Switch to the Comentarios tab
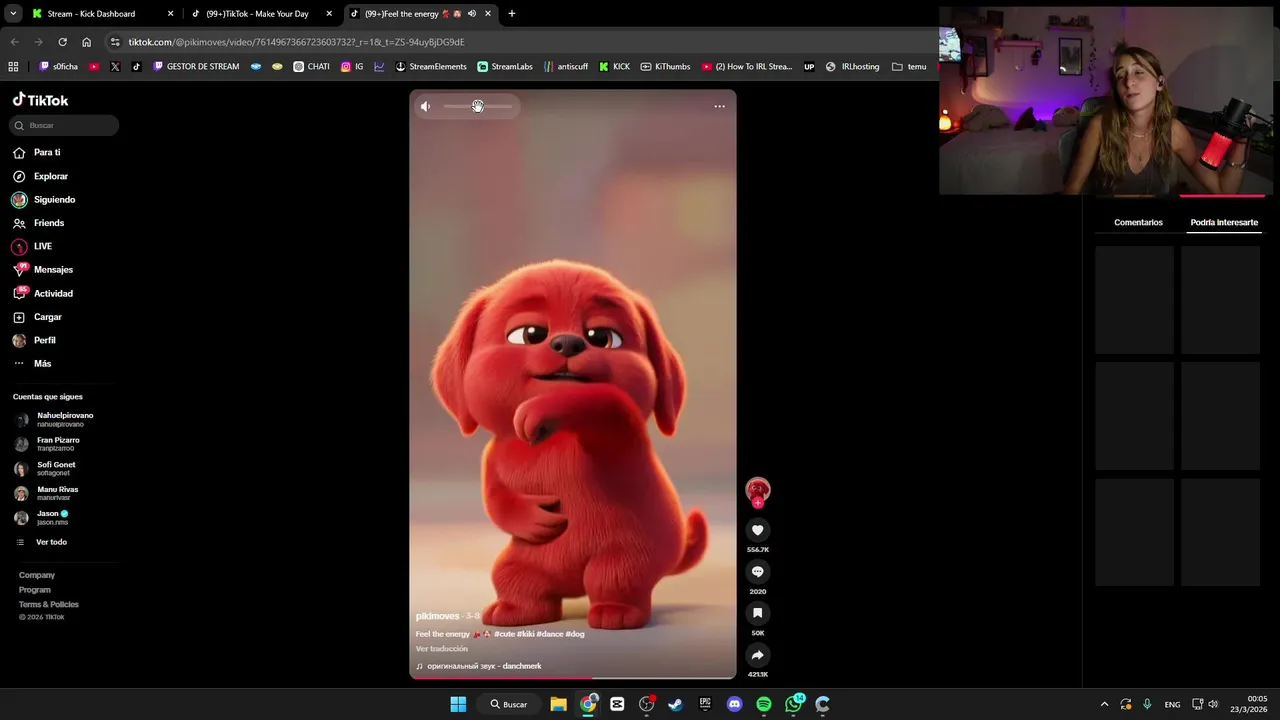 (1138, 222)
